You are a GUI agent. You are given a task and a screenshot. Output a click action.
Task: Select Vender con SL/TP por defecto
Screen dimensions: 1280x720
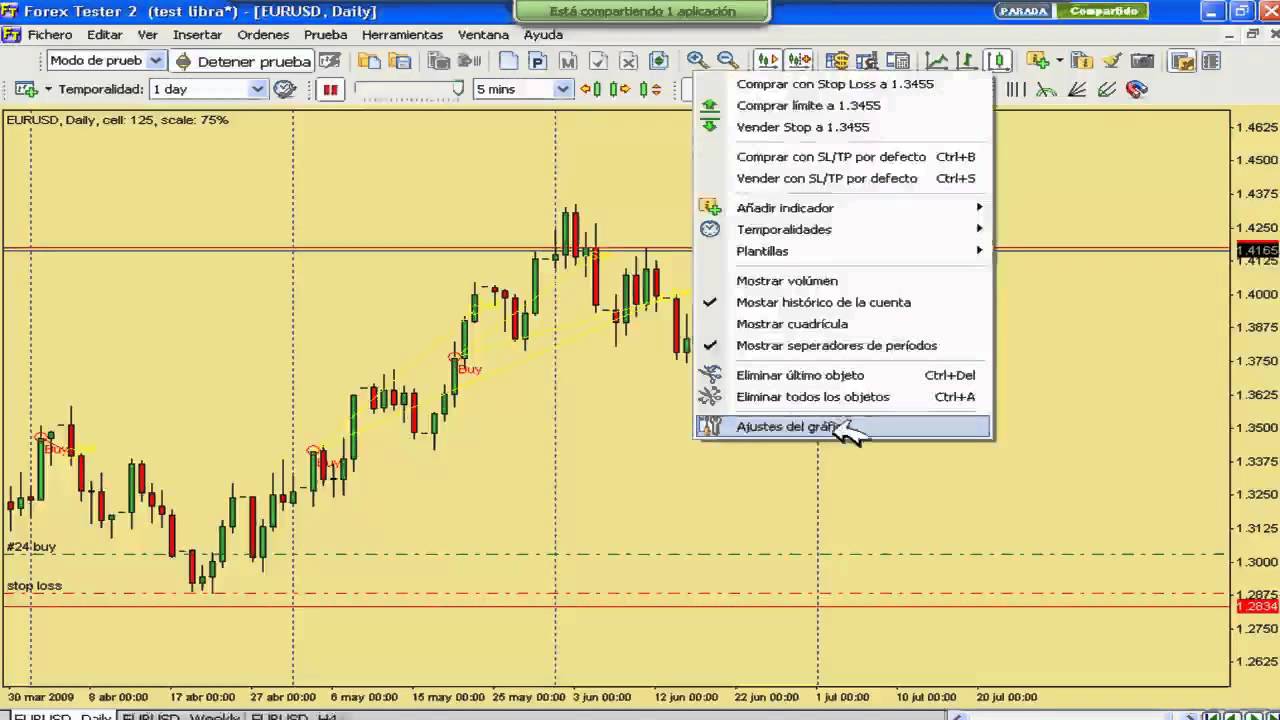[x=843, y=178]
